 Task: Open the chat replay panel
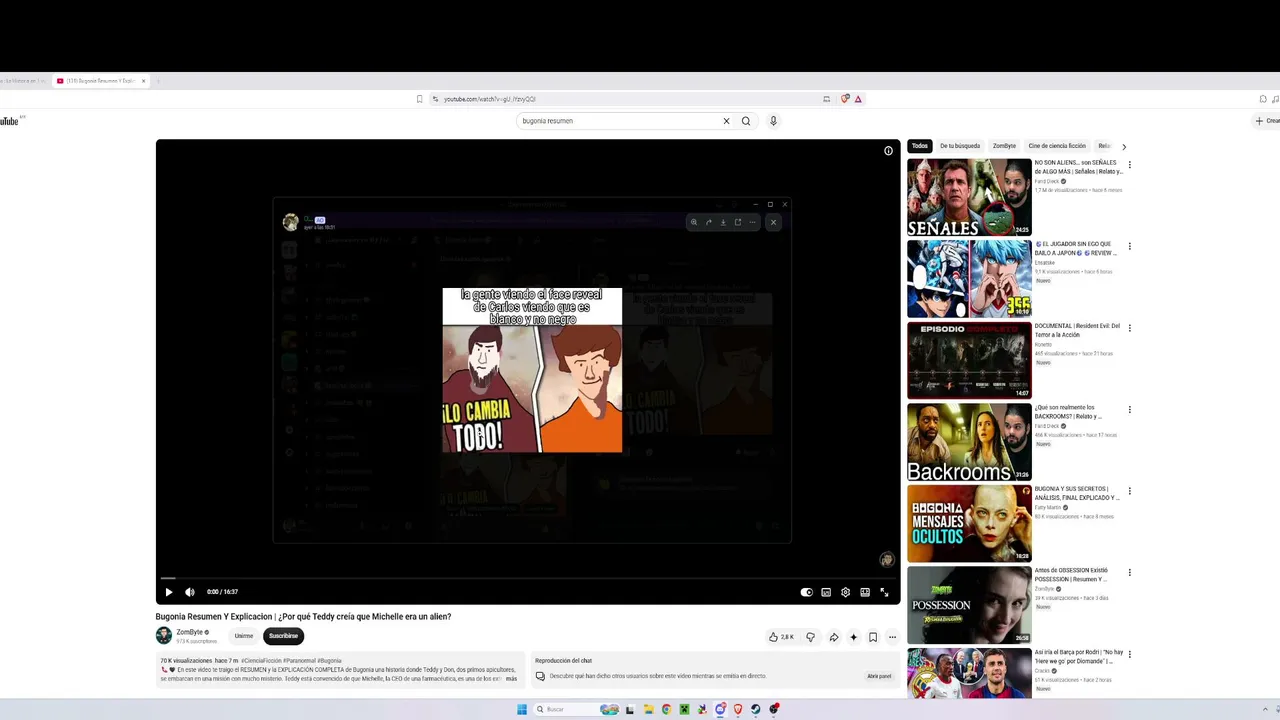click(879, 676)
